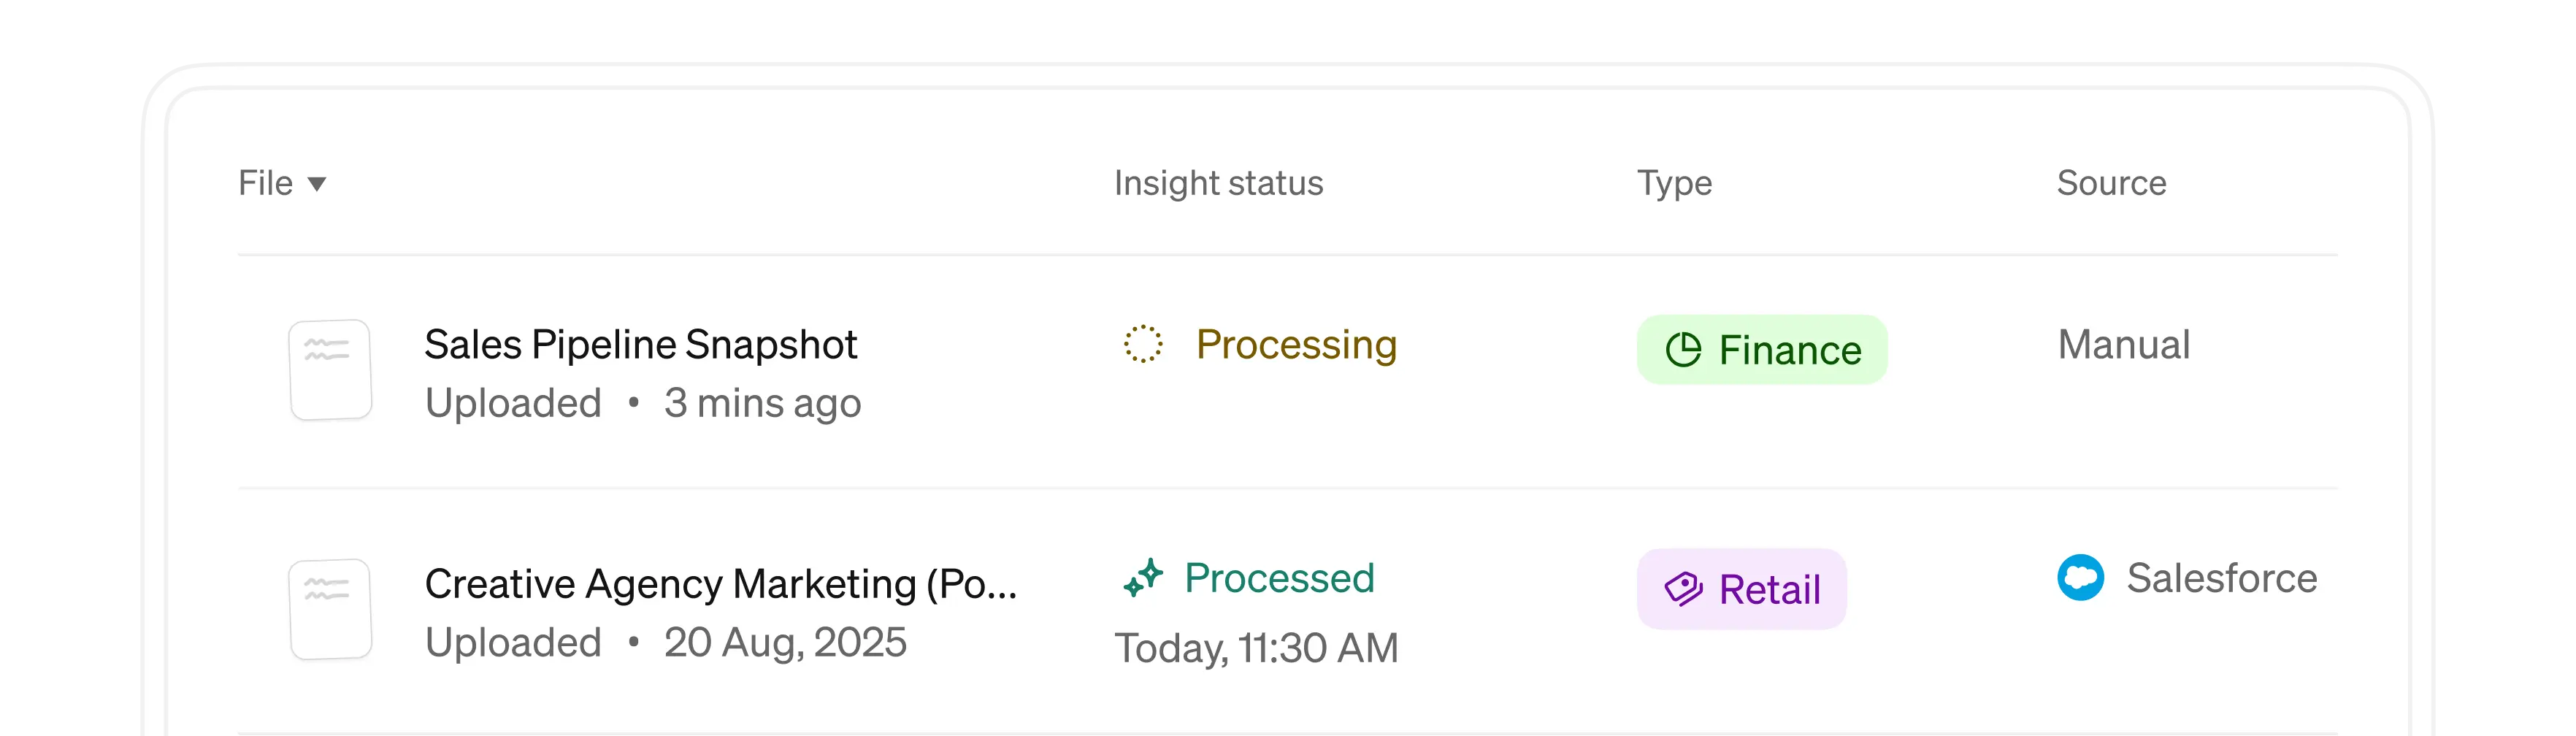Click the Sales Pipeline Snapshot document icon
2576x736 pixels.
coord(330,370)
